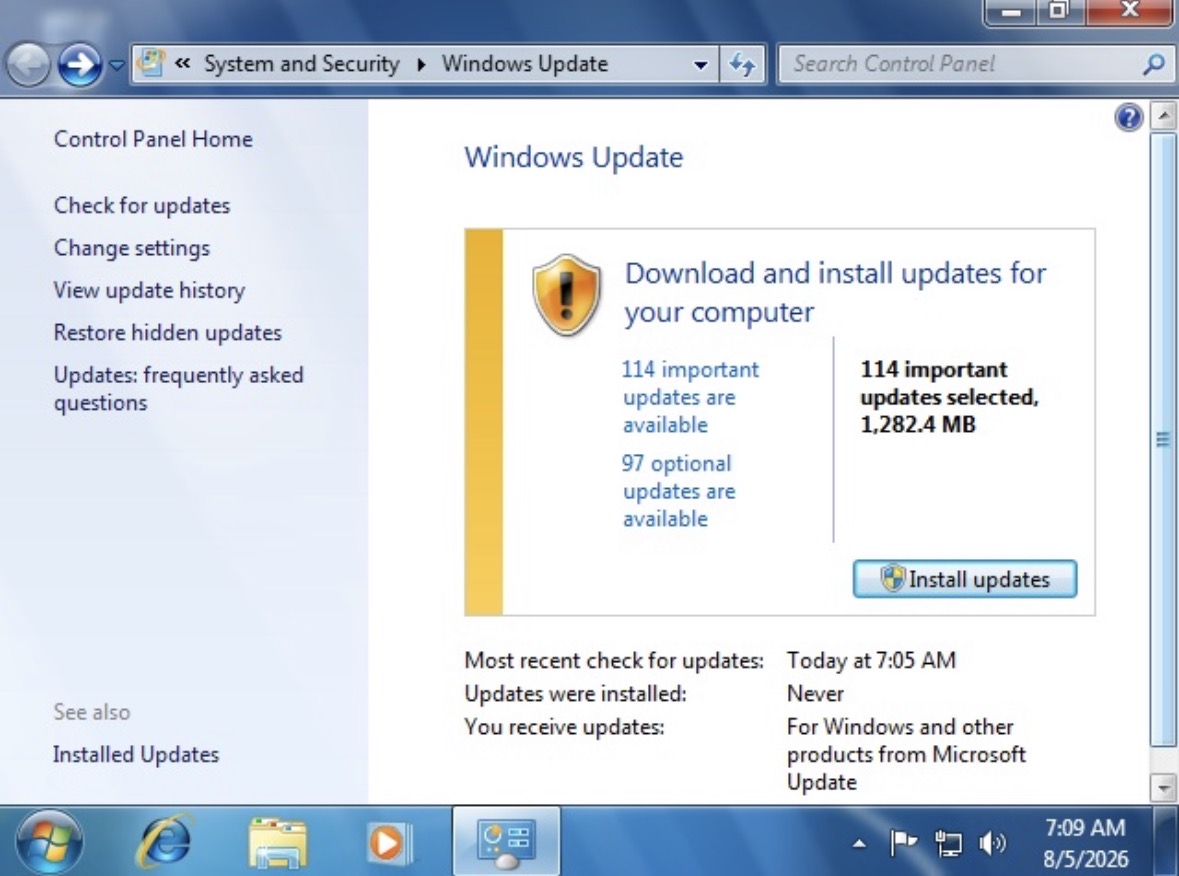
Task: Click the Install updates button
Action: (x=965, y=579)
